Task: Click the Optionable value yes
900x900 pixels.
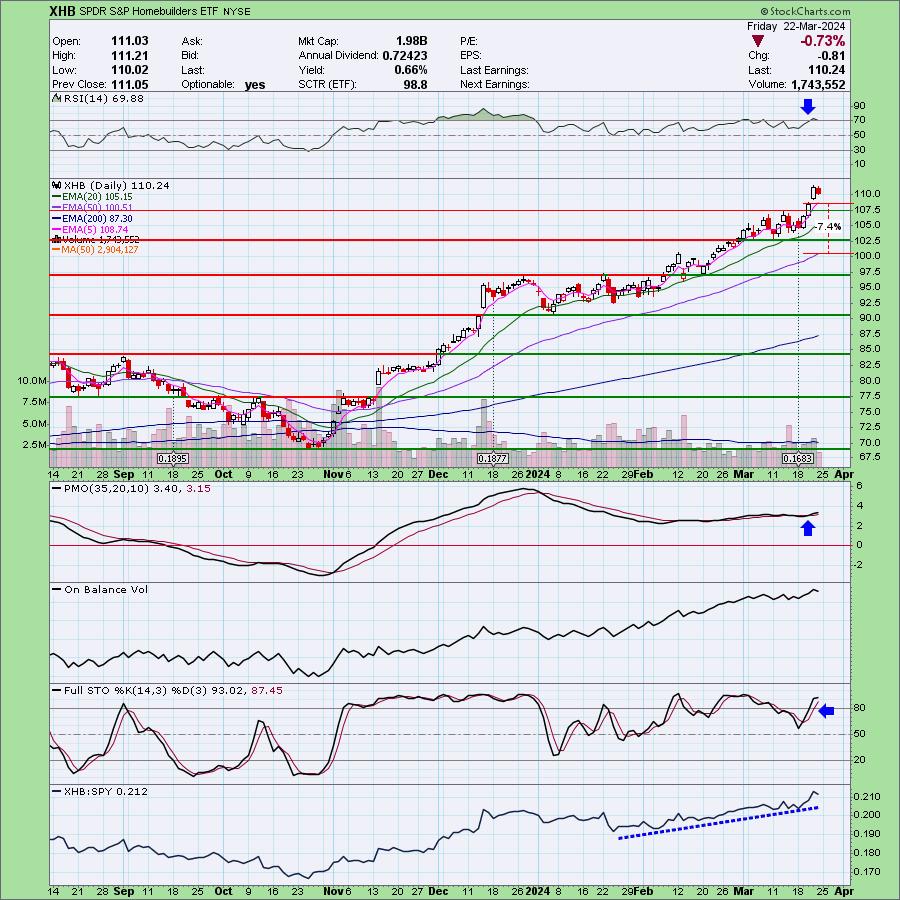Action: tap(255, 85)
